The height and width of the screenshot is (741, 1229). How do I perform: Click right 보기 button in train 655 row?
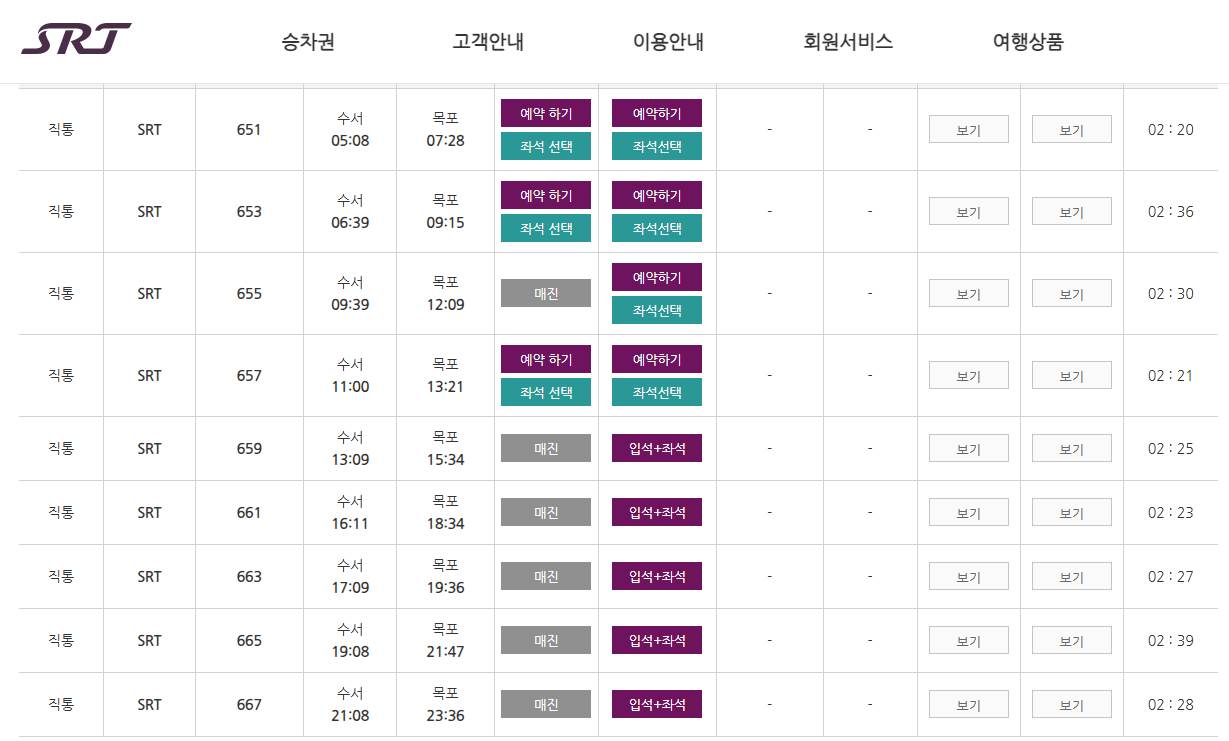pos(1072,293)
